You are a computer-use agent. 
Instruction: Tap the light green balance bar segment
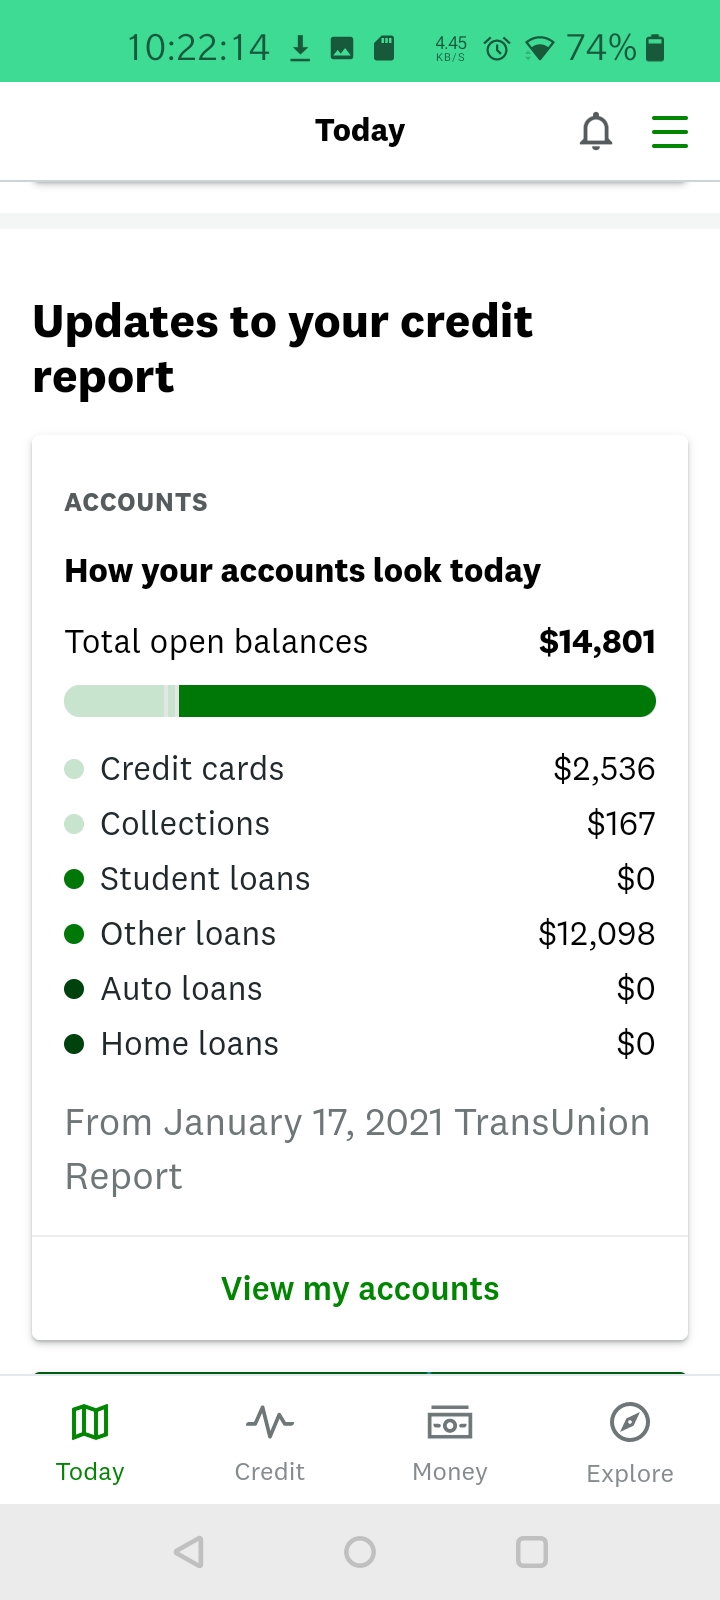114,701
